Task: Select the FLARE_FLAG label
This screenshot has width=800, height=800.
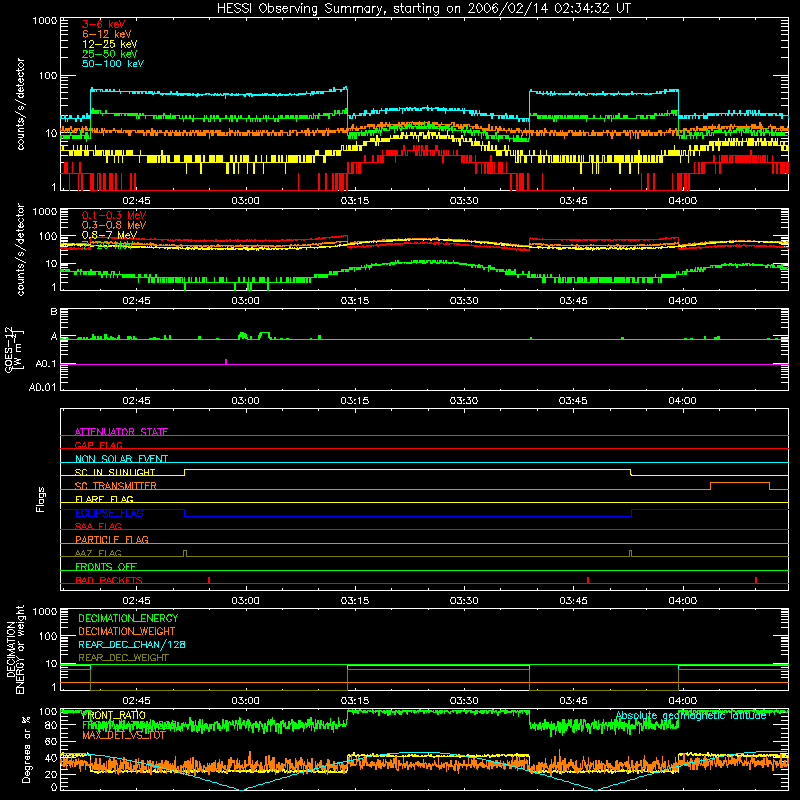Action: point(104,499)
